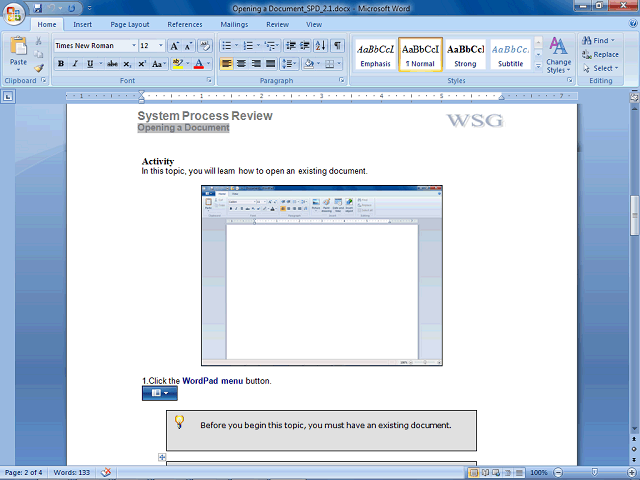This screenshot has height=480, width=640.
Task: Open the View tab
Action: point(314,24)
